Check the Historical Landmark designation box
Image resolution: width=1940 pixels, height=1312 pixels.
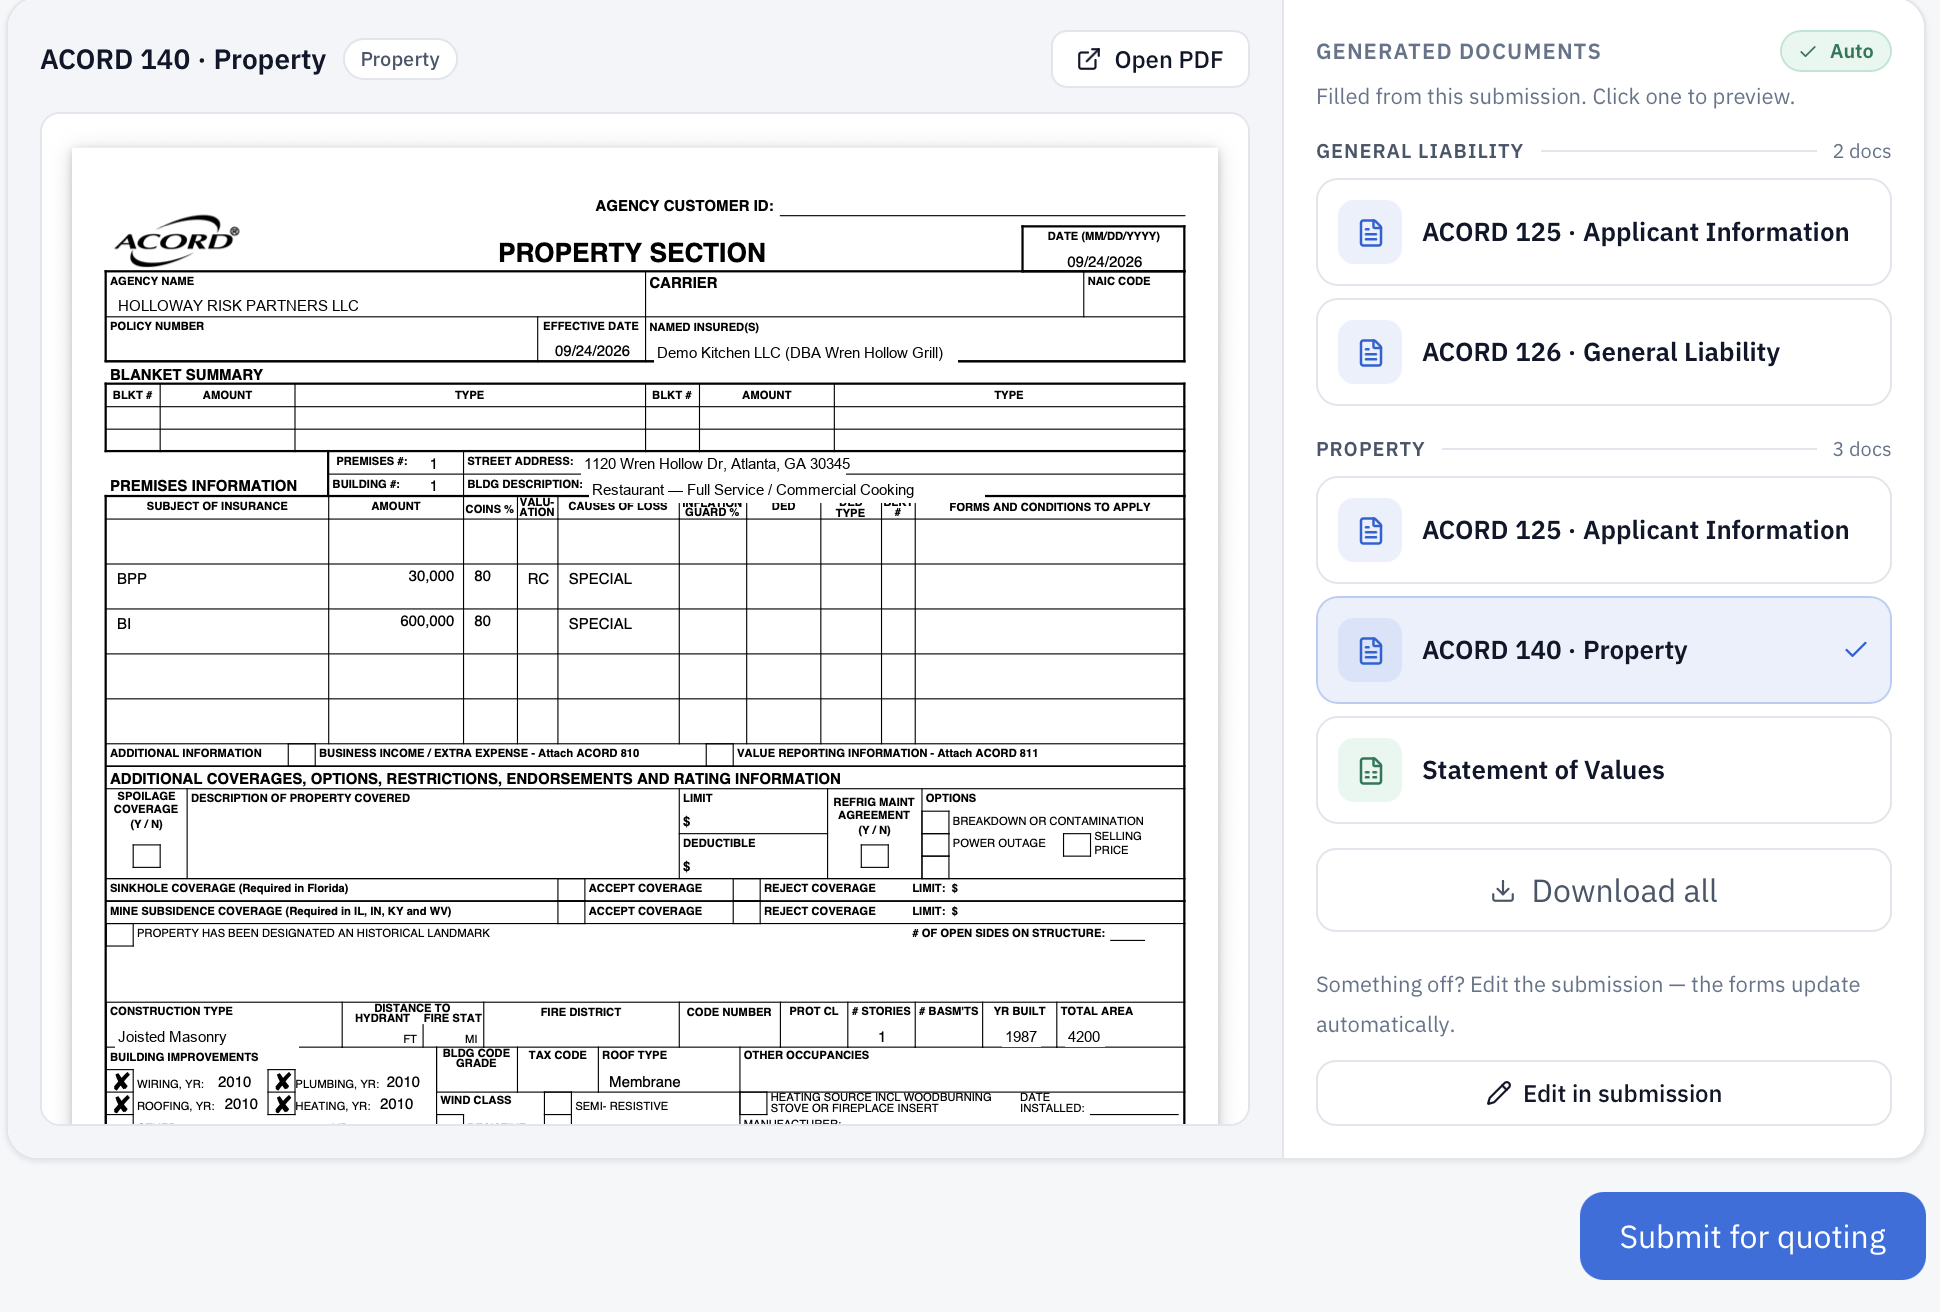click(x=120, y=934)
